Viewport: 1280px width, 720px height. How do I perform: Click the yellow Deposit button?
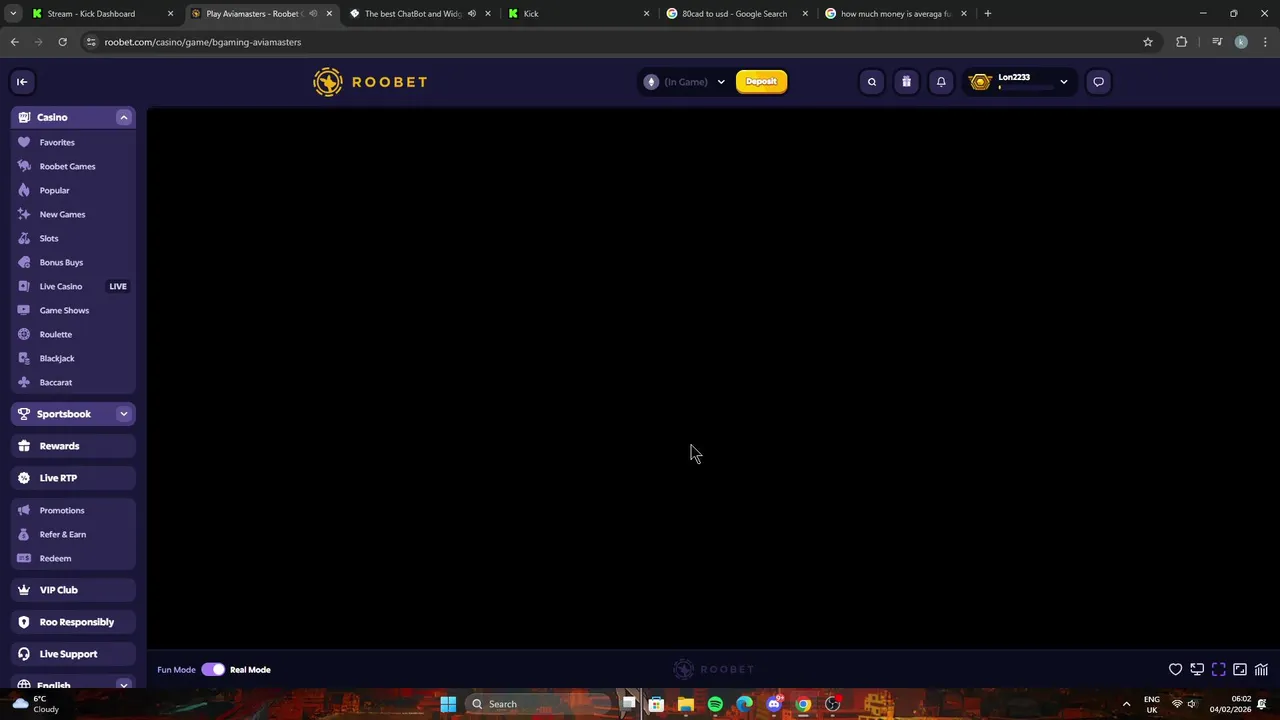(x=761, y=82)
